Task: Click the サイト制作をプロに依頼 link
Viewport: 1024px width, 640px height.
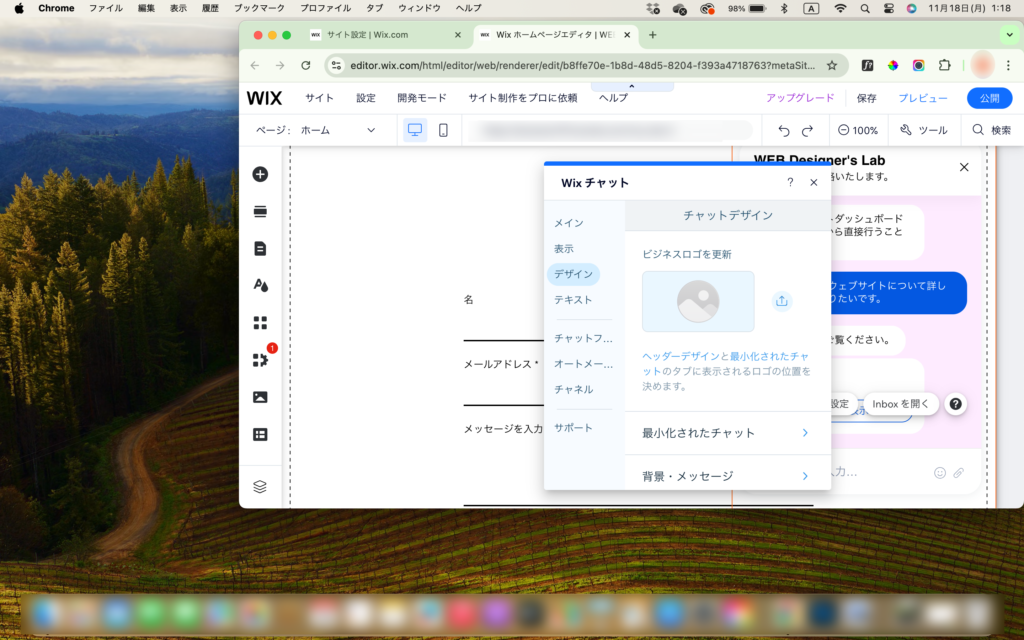Action: 522,98
